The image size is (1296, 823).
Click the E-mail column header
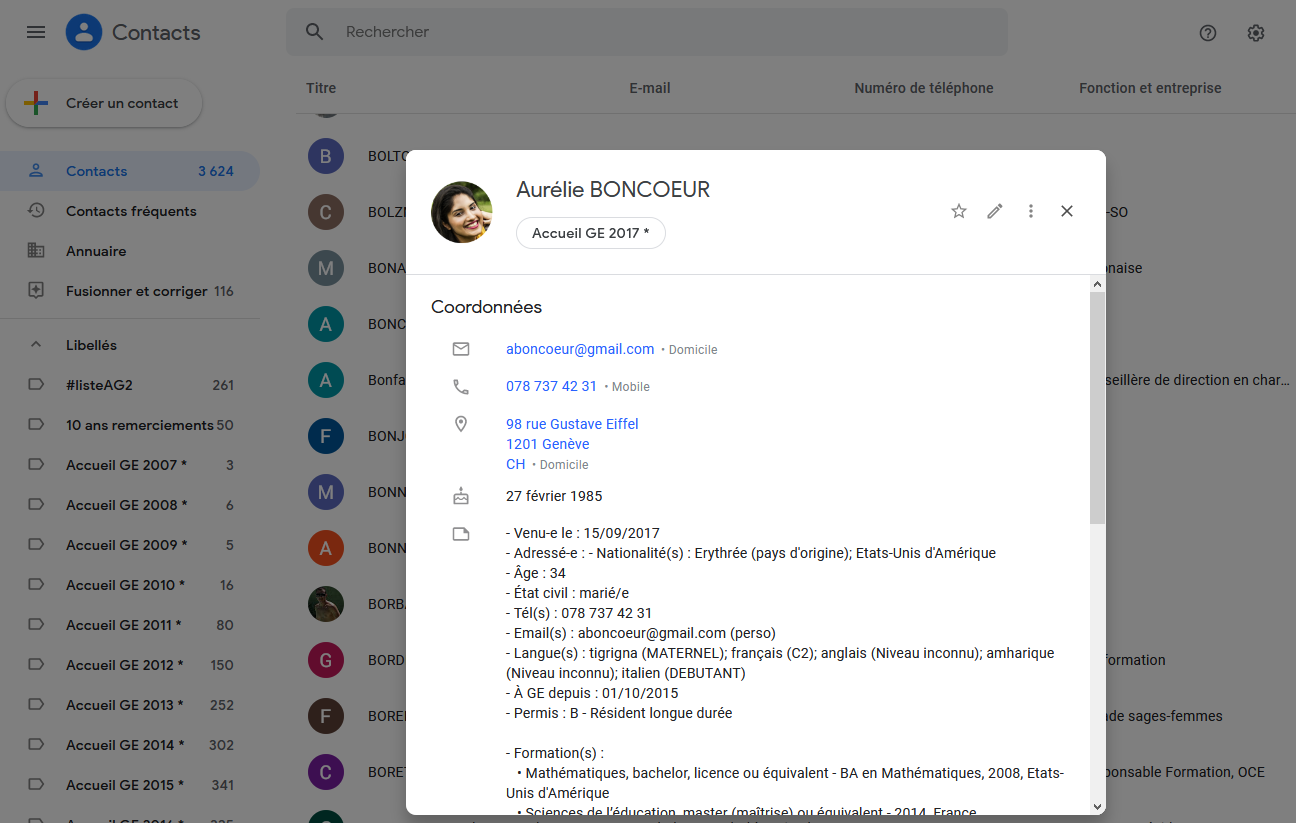650,88
